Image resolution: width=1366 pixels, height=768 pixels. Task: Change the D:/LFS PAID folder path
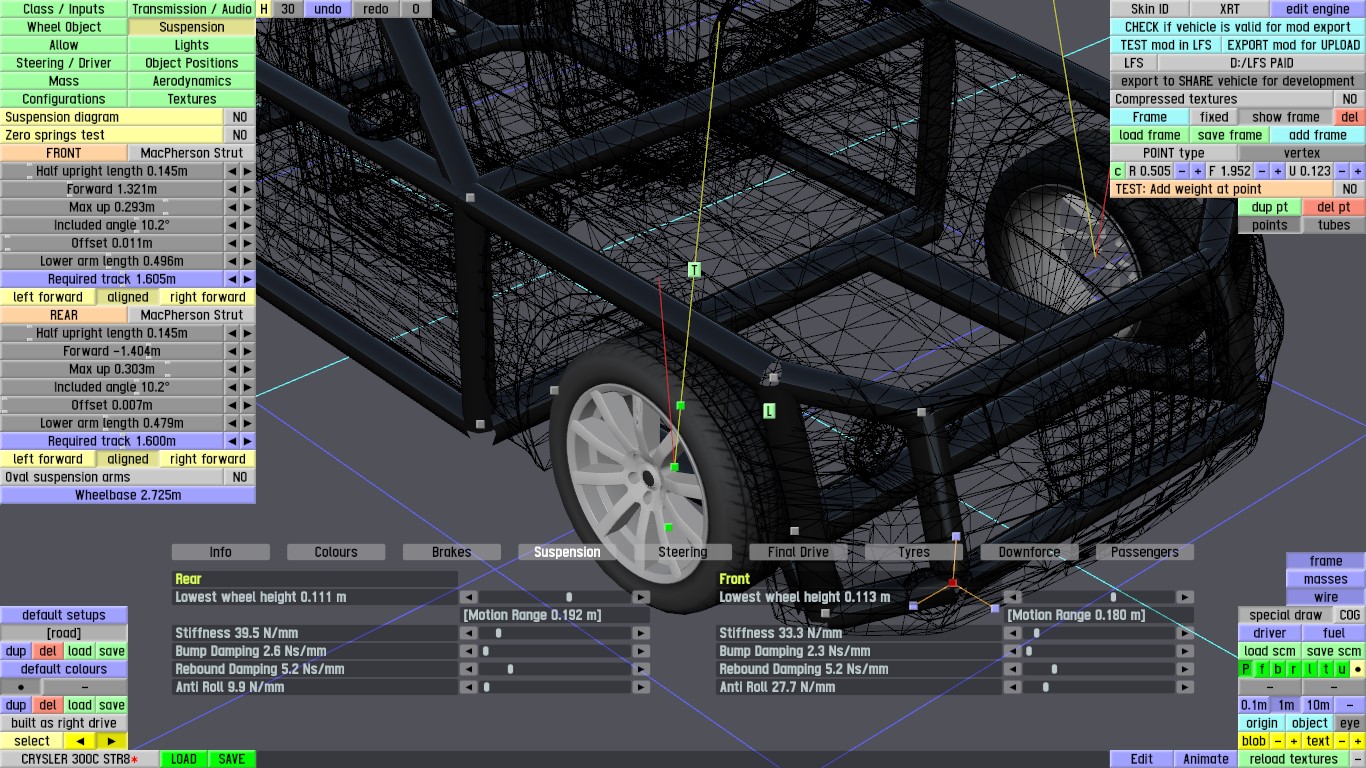point(1262,63)
